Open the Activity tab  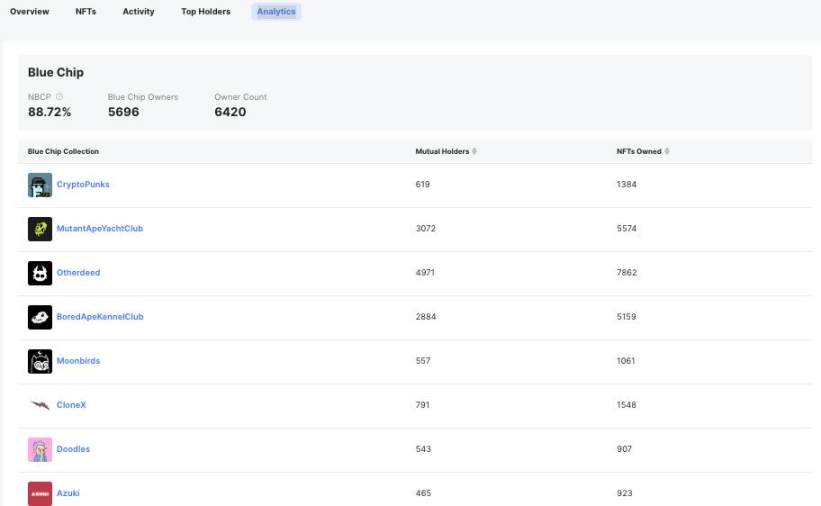138,12
